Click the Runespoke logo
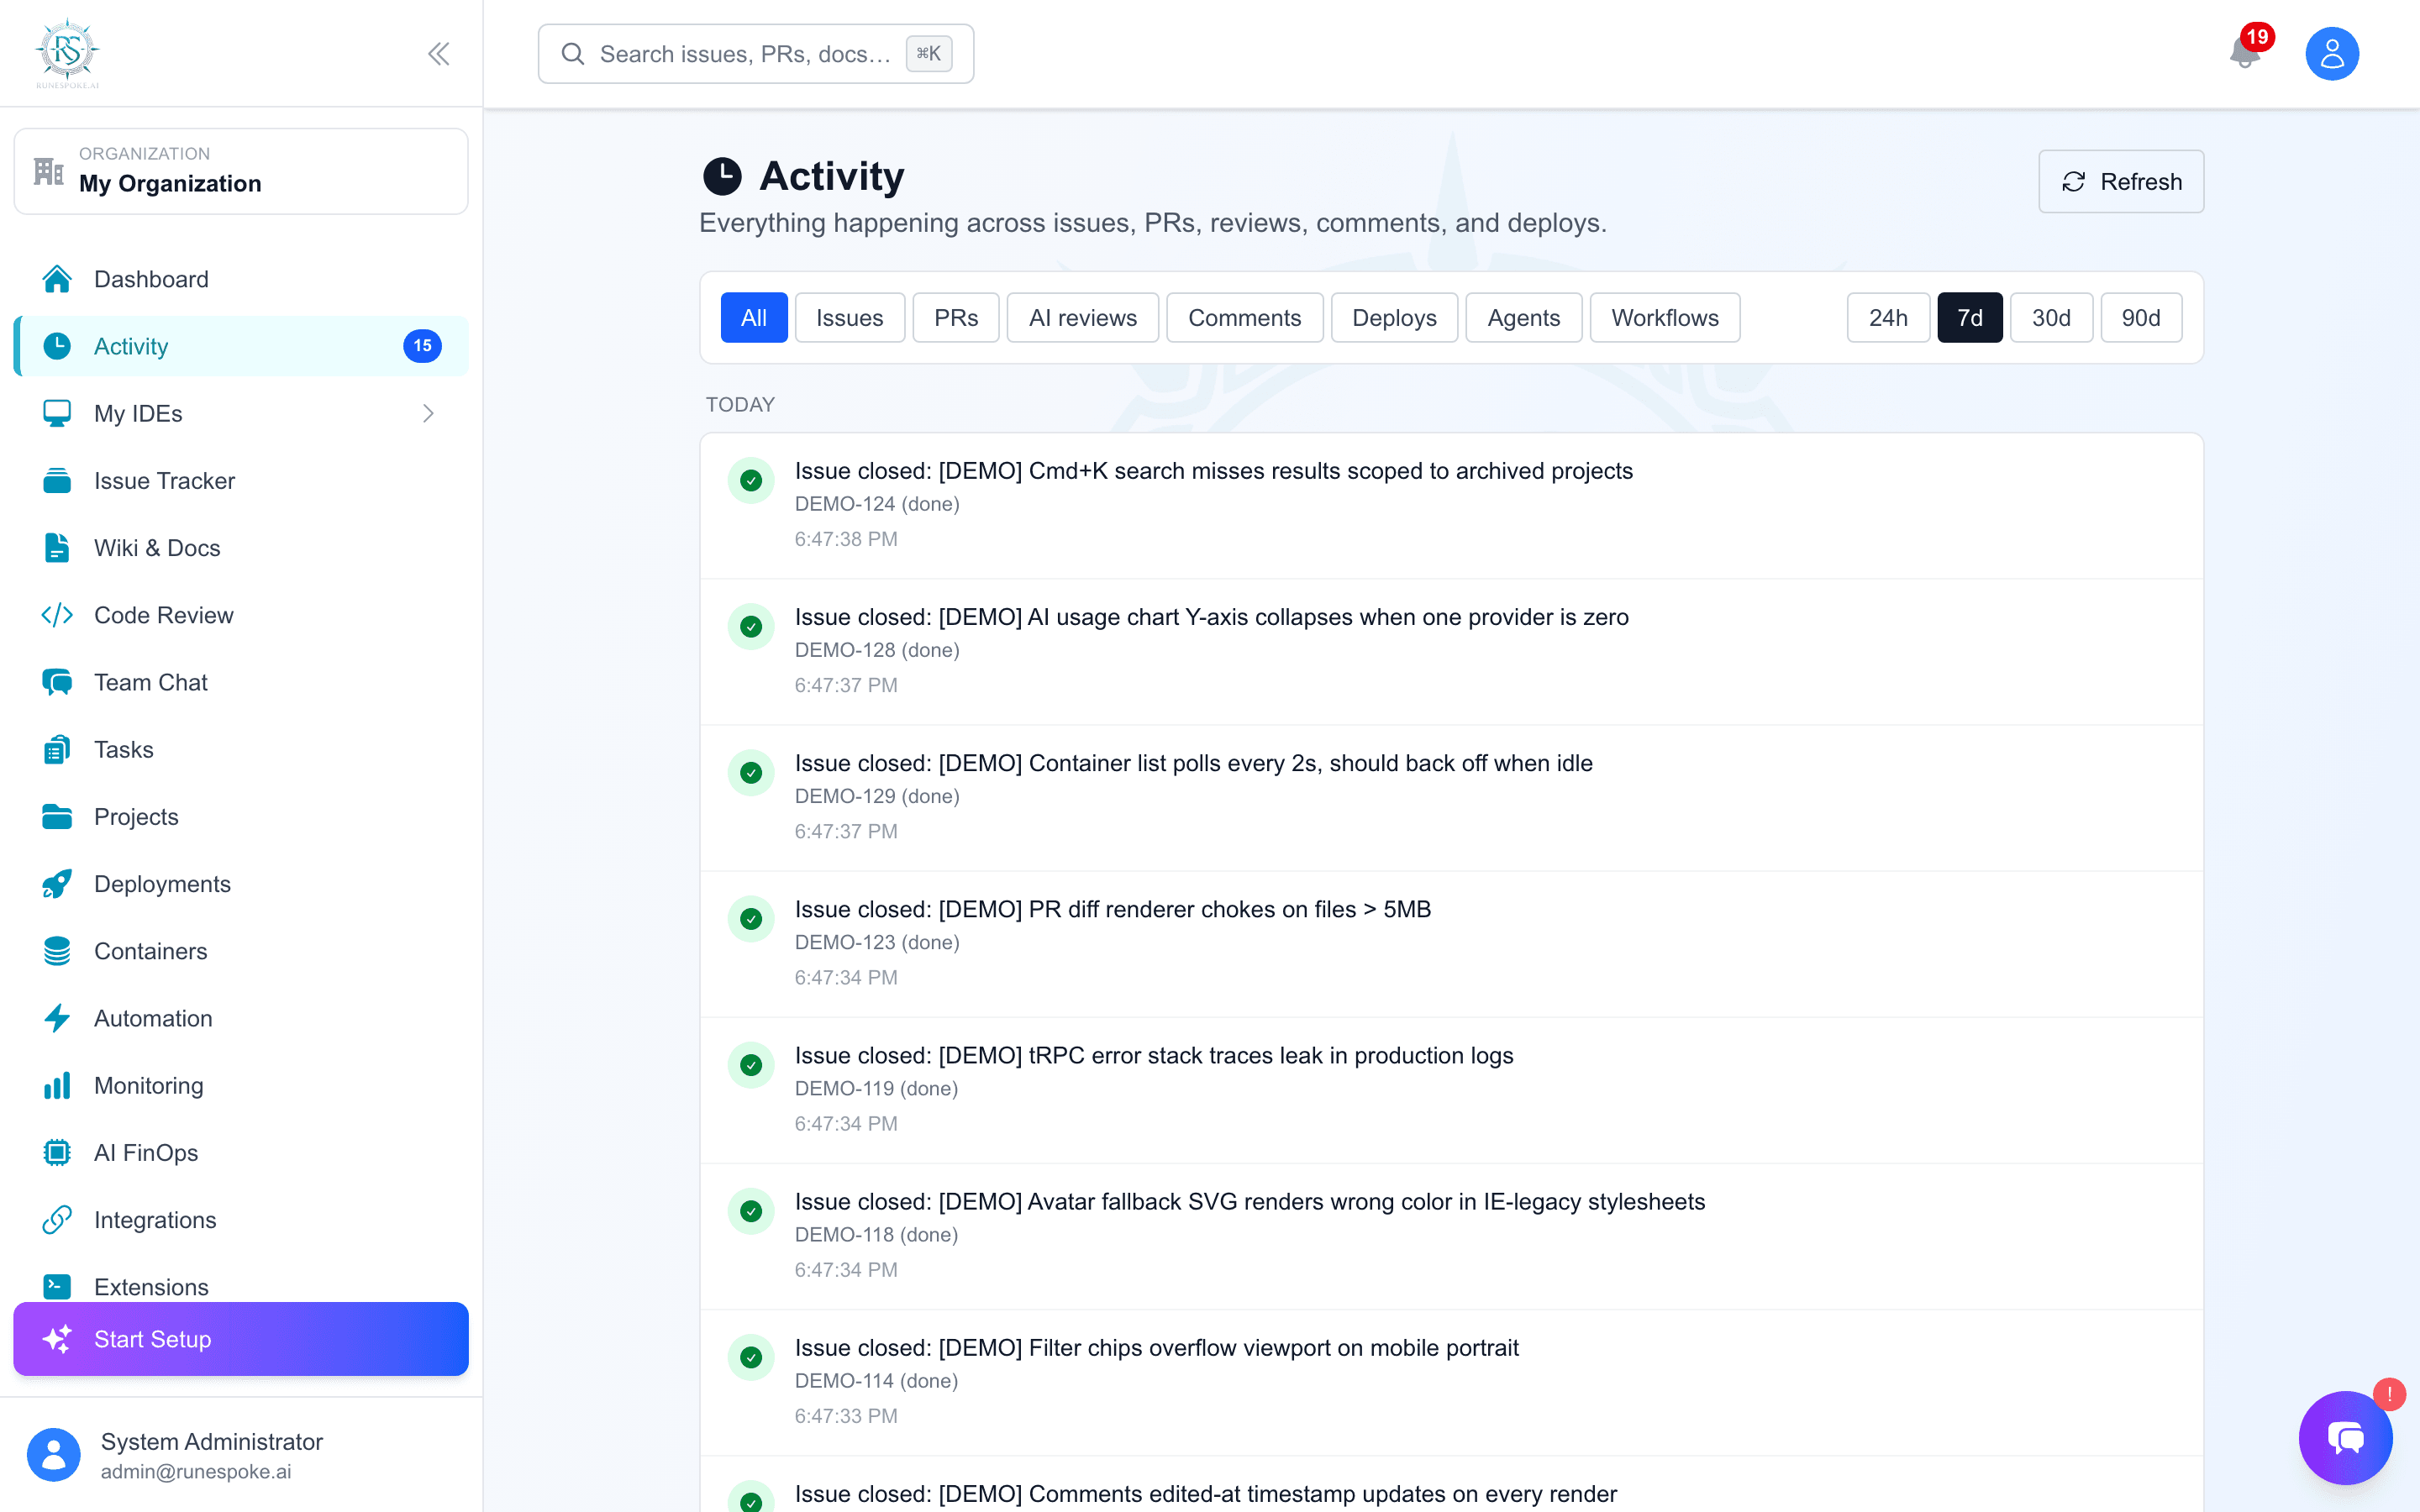This screenshot has width=2420, height=1512. point(67,53)
